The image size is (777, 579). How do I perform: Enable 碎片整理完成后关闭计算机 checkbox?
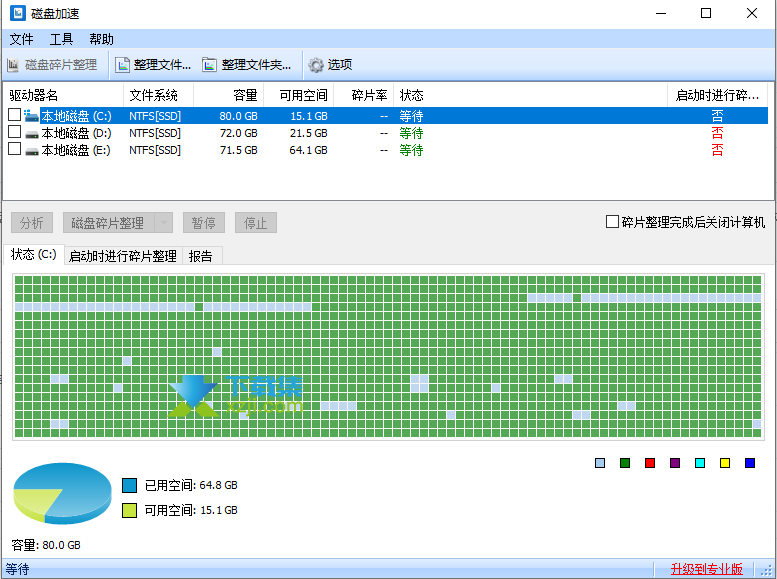coord(612,222)
